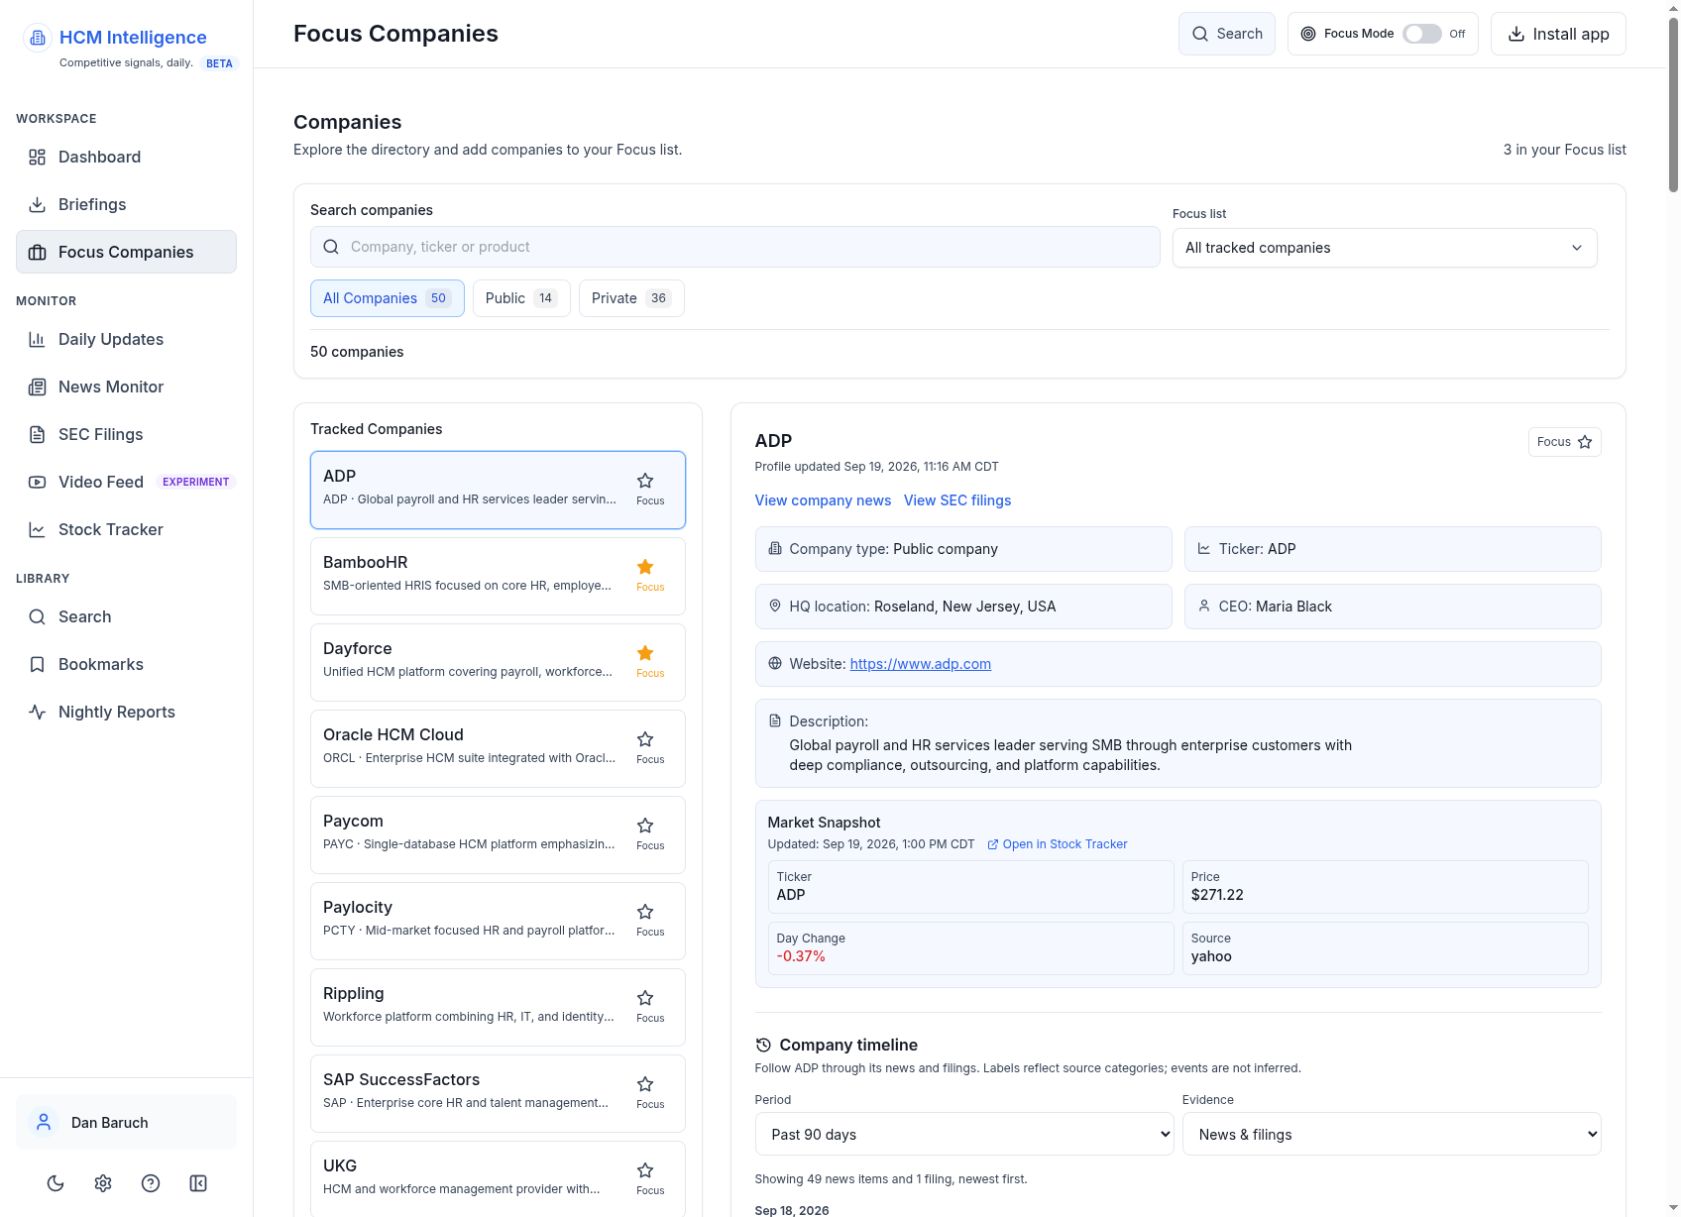The width and height of the screenshot is (1681, 1217).
Task: Click the Company timeline history icon
Action: pyautogui.click(x=763, y=1045)
